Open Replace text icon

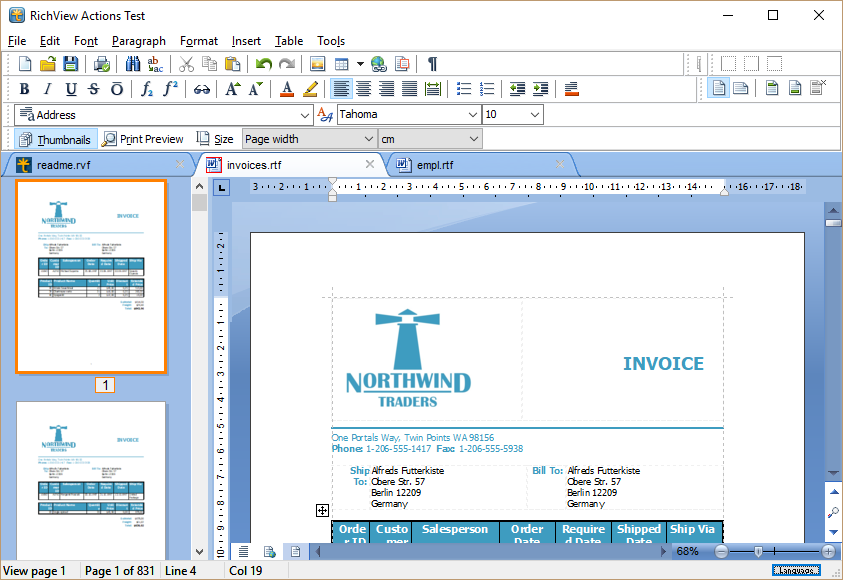(x=155, y=64)
